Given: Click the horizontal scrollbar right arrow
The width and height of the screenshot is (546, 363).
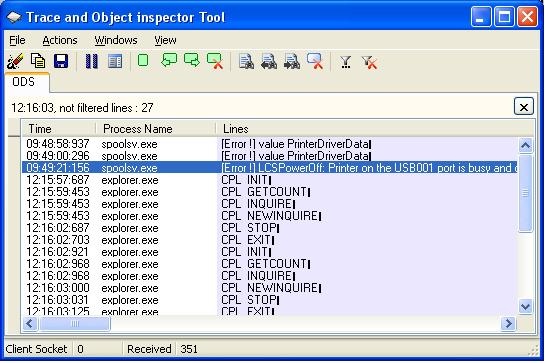Looking at the screenshot, I should click(509, 324).
